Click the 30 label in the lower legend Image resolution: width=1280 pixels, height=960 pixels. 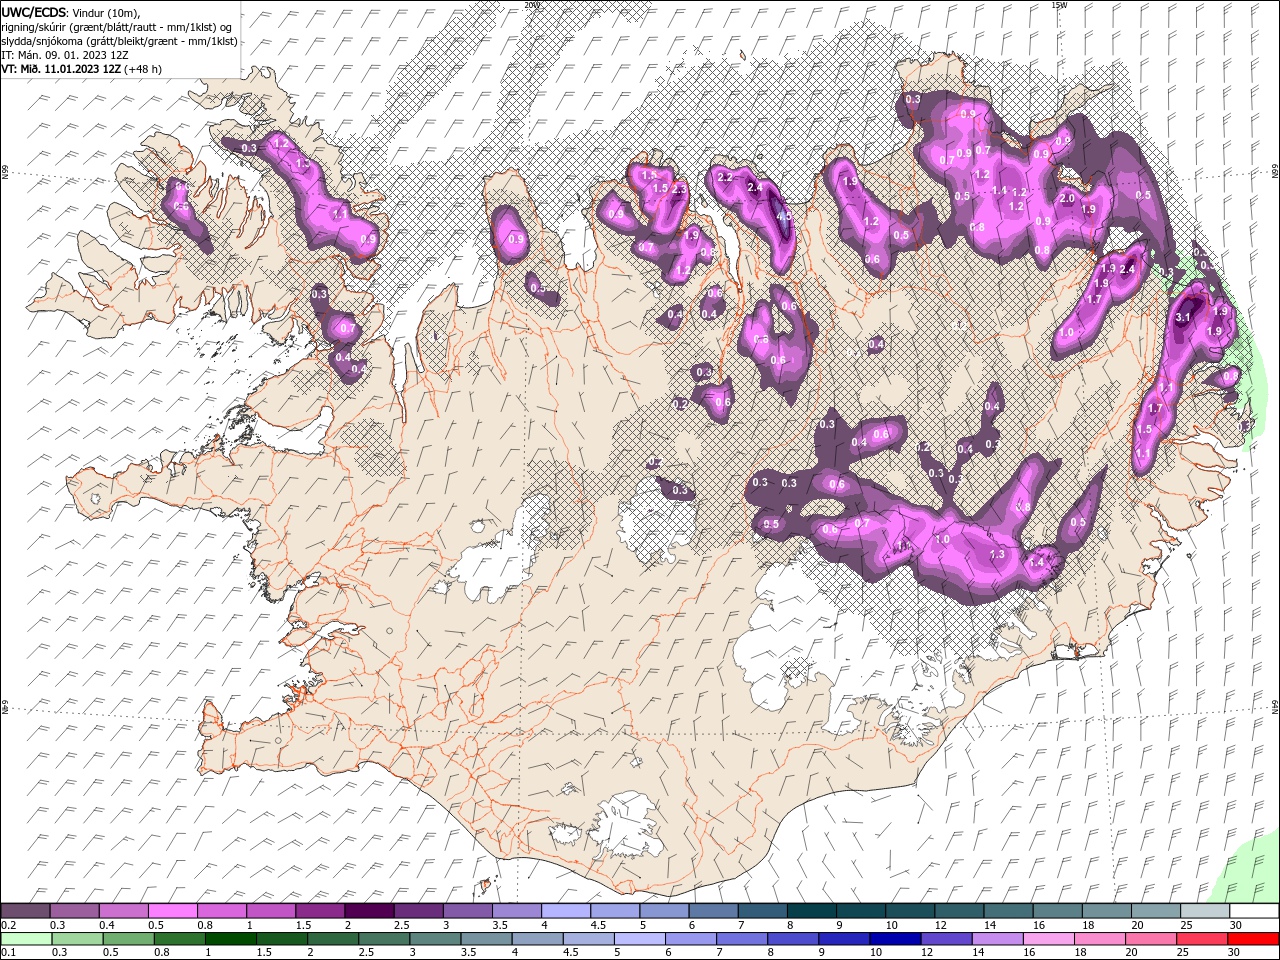(1233, 953)
